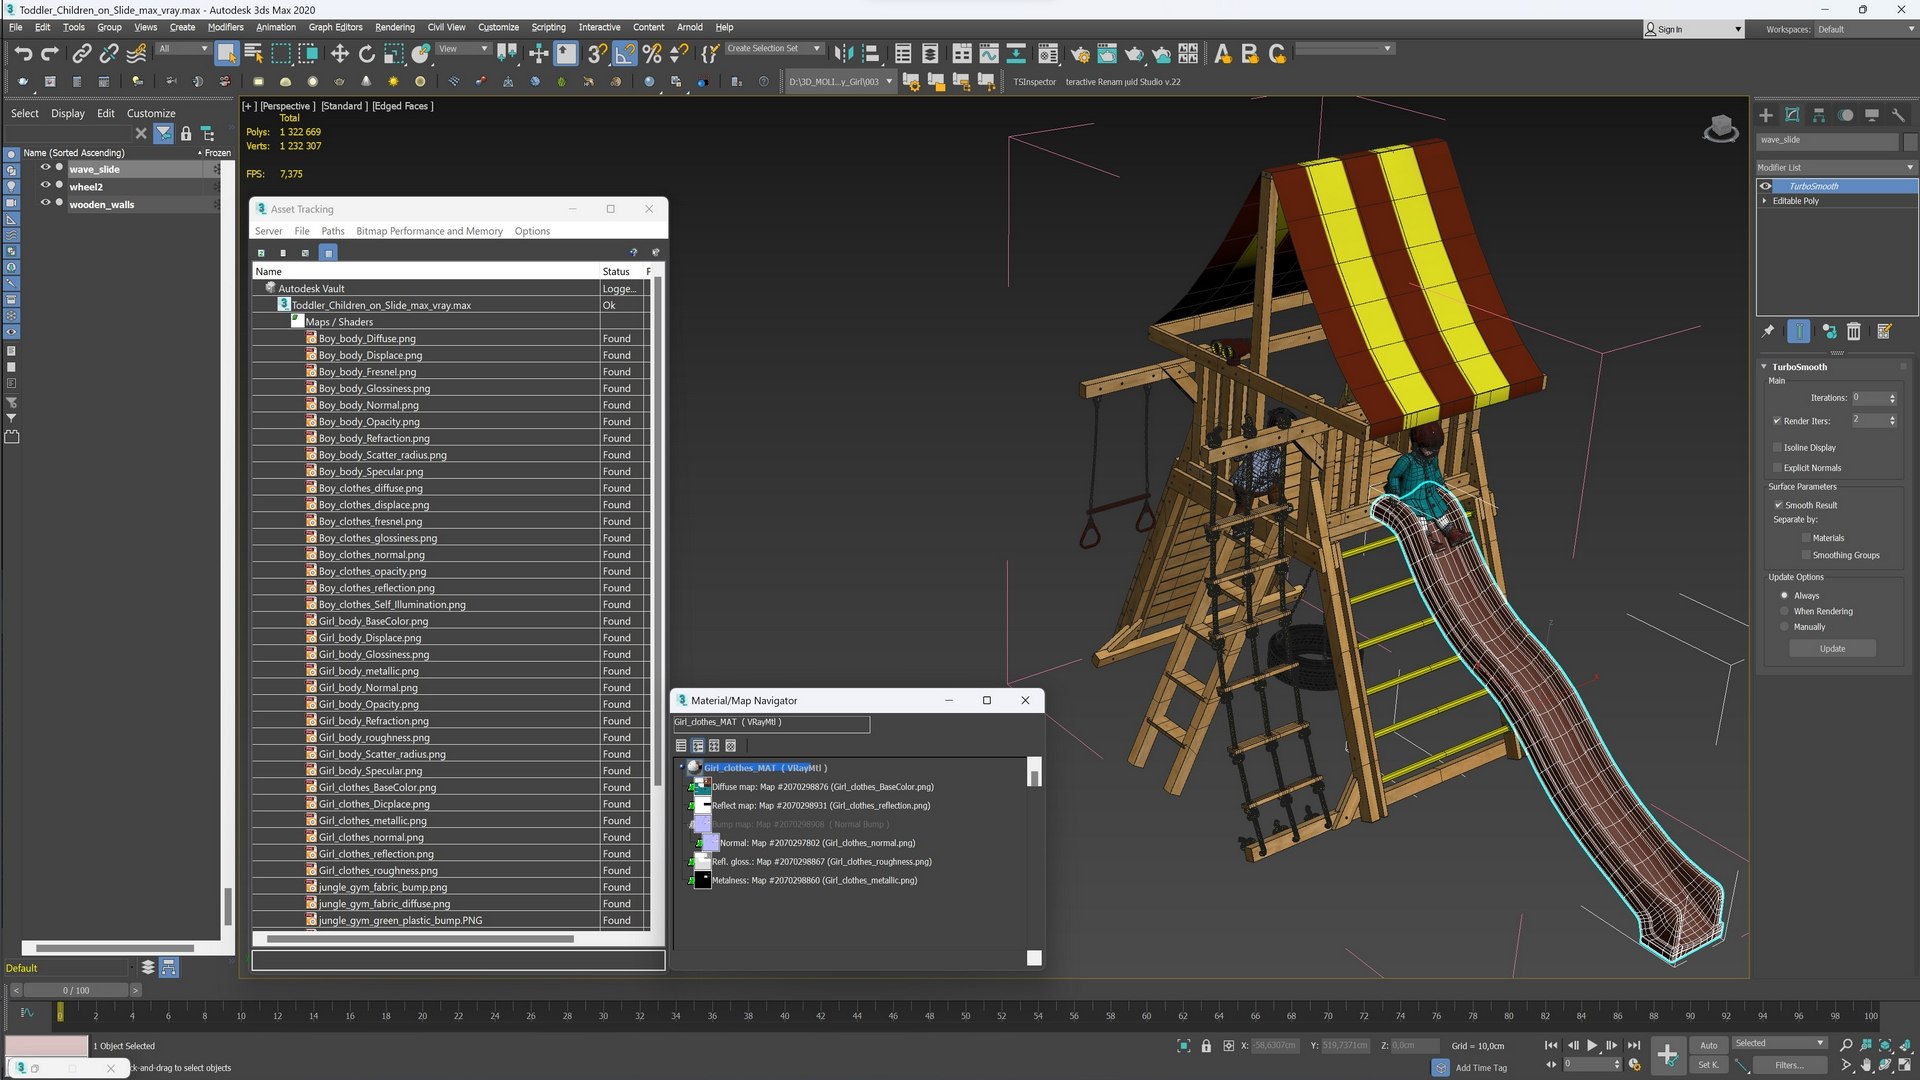Open the Modify panel icon
This screenshot has height=1080, width=1920.
click(x=1793, y=115)
